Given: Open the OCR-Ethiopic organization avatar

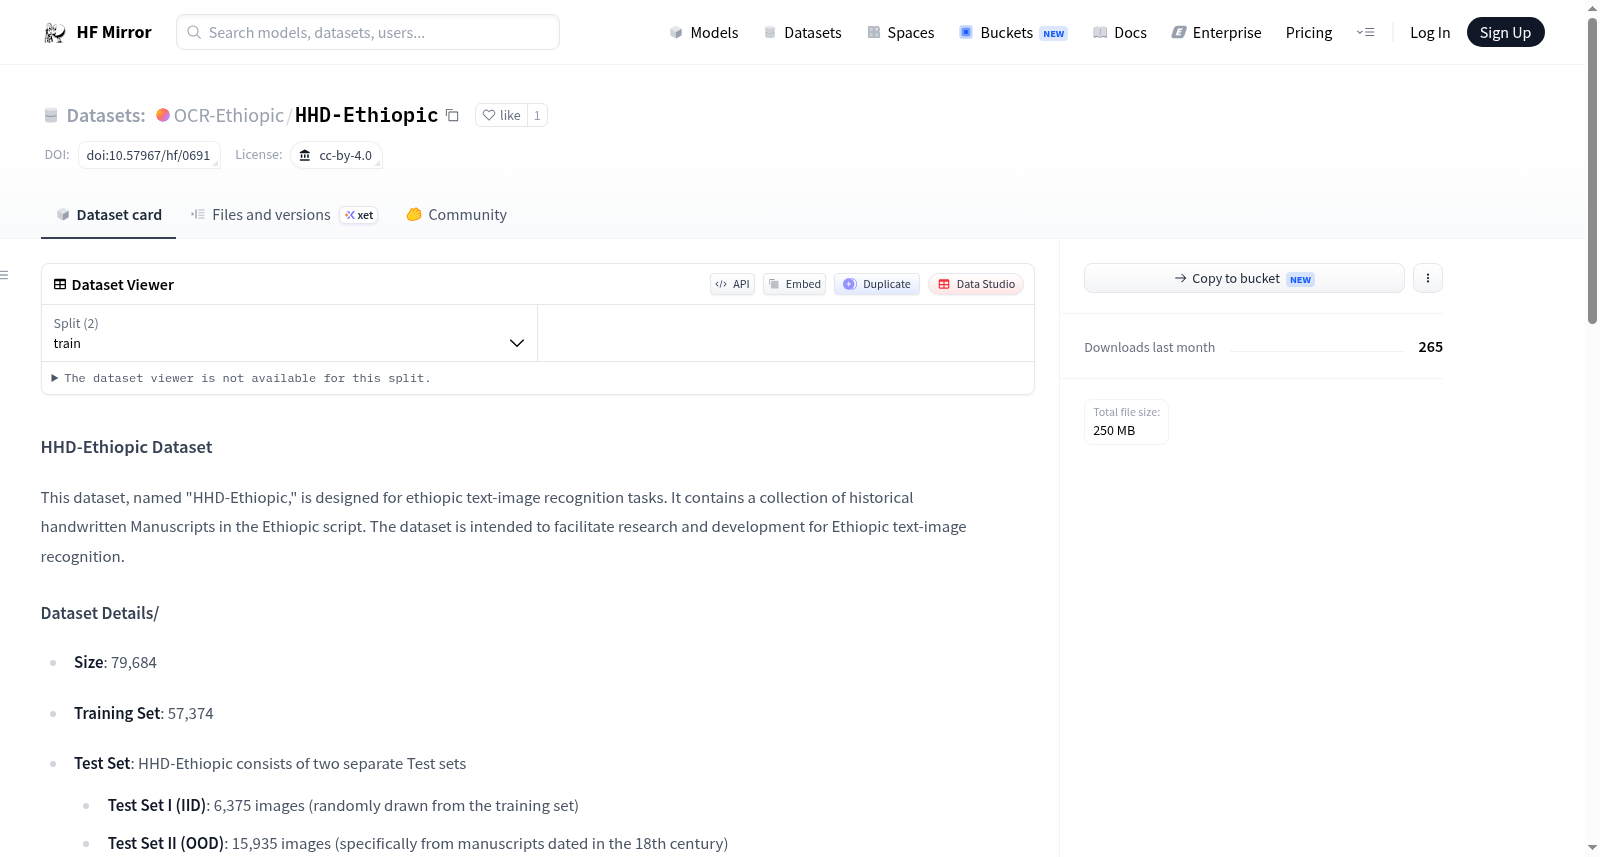Looking at the screenshot, I should tap(163, 115).
